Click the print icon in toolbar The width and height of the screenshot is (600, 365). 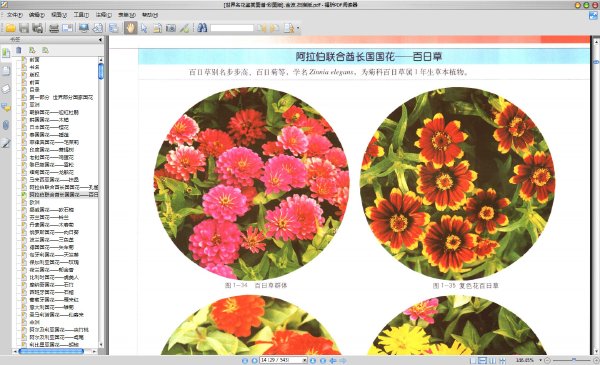(x=54, y=28)
